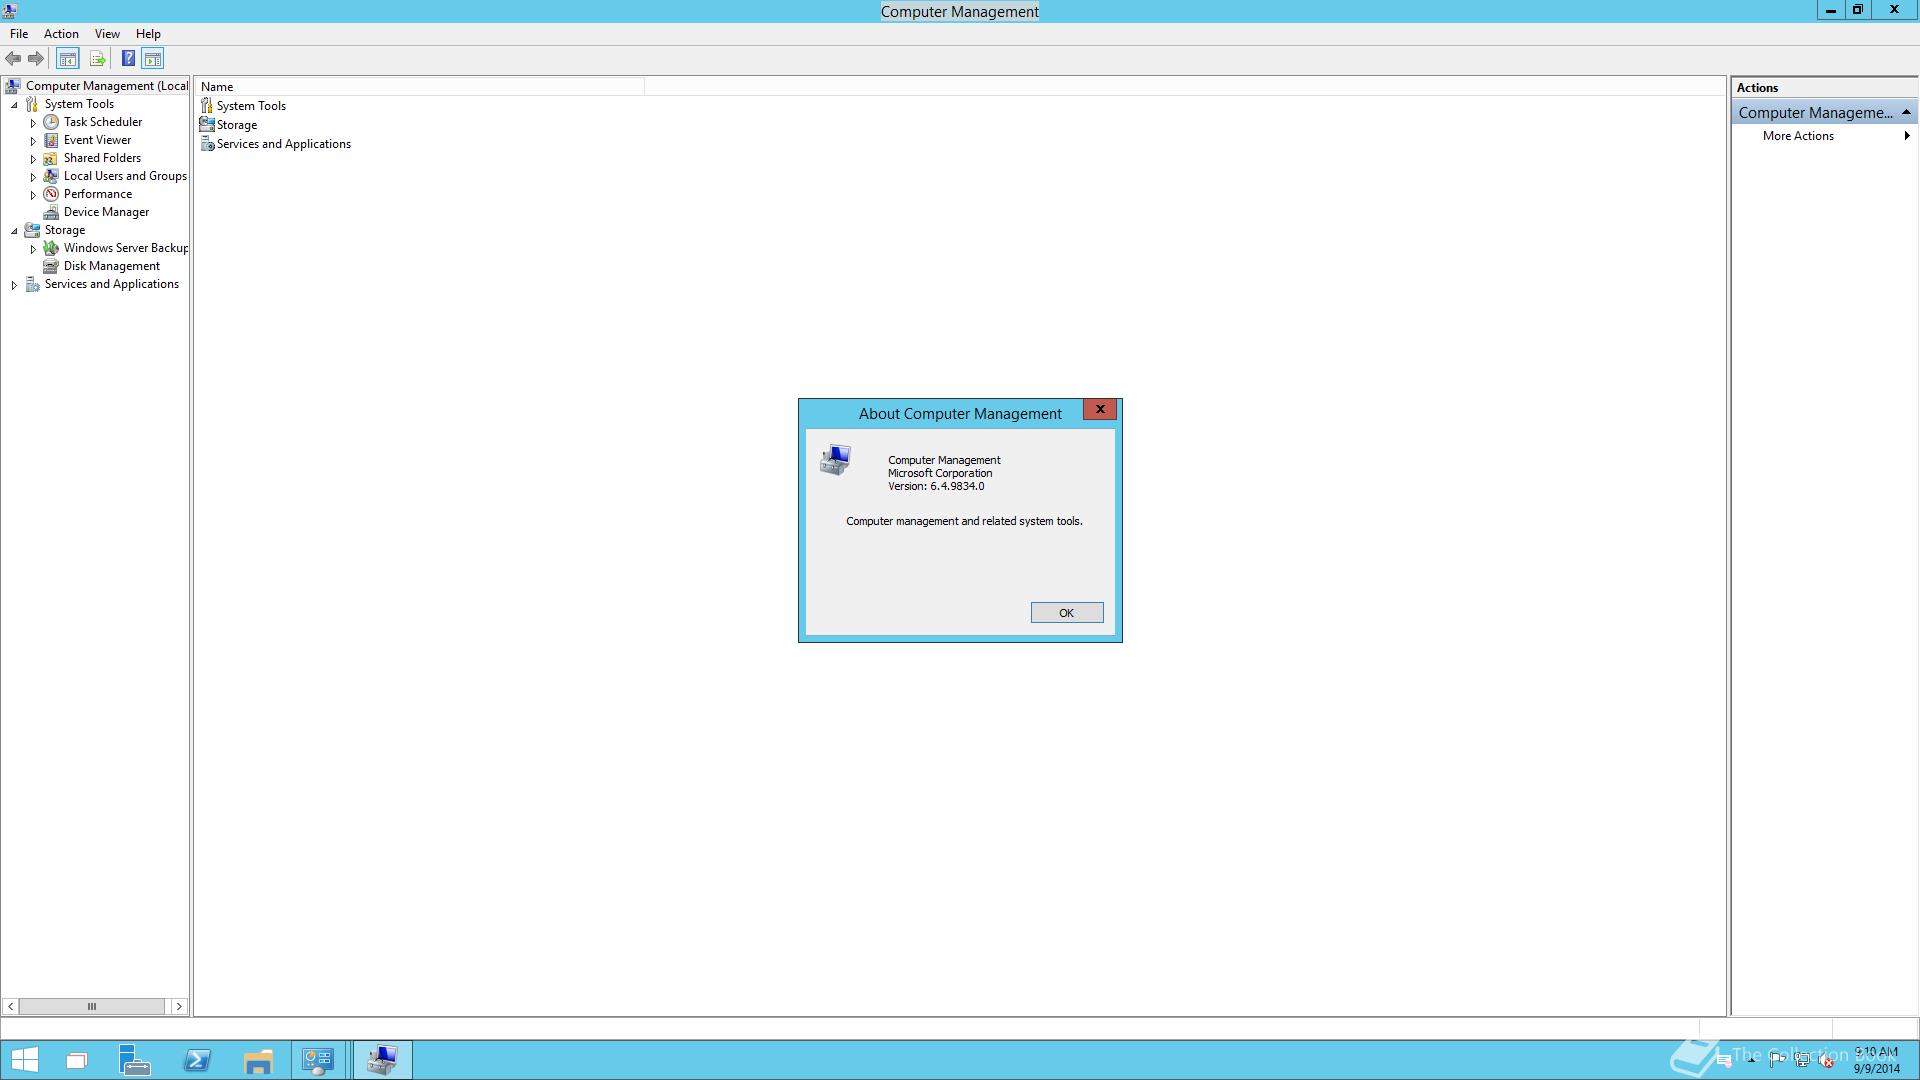Select System Tools in the right pane list
Screen dimensions: 1920x1080
pos(244,106)
